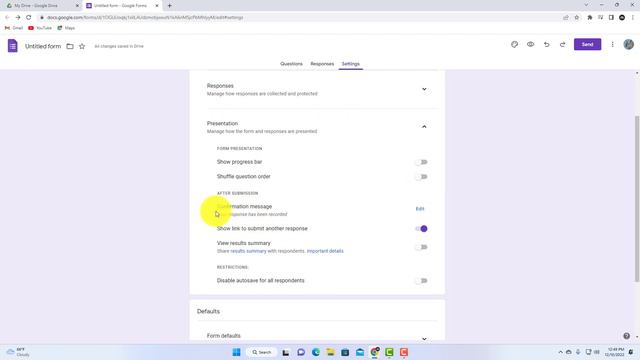Screen dimensions: 640x360
Task: Reload the page in the browser
Action: [29, 18]
